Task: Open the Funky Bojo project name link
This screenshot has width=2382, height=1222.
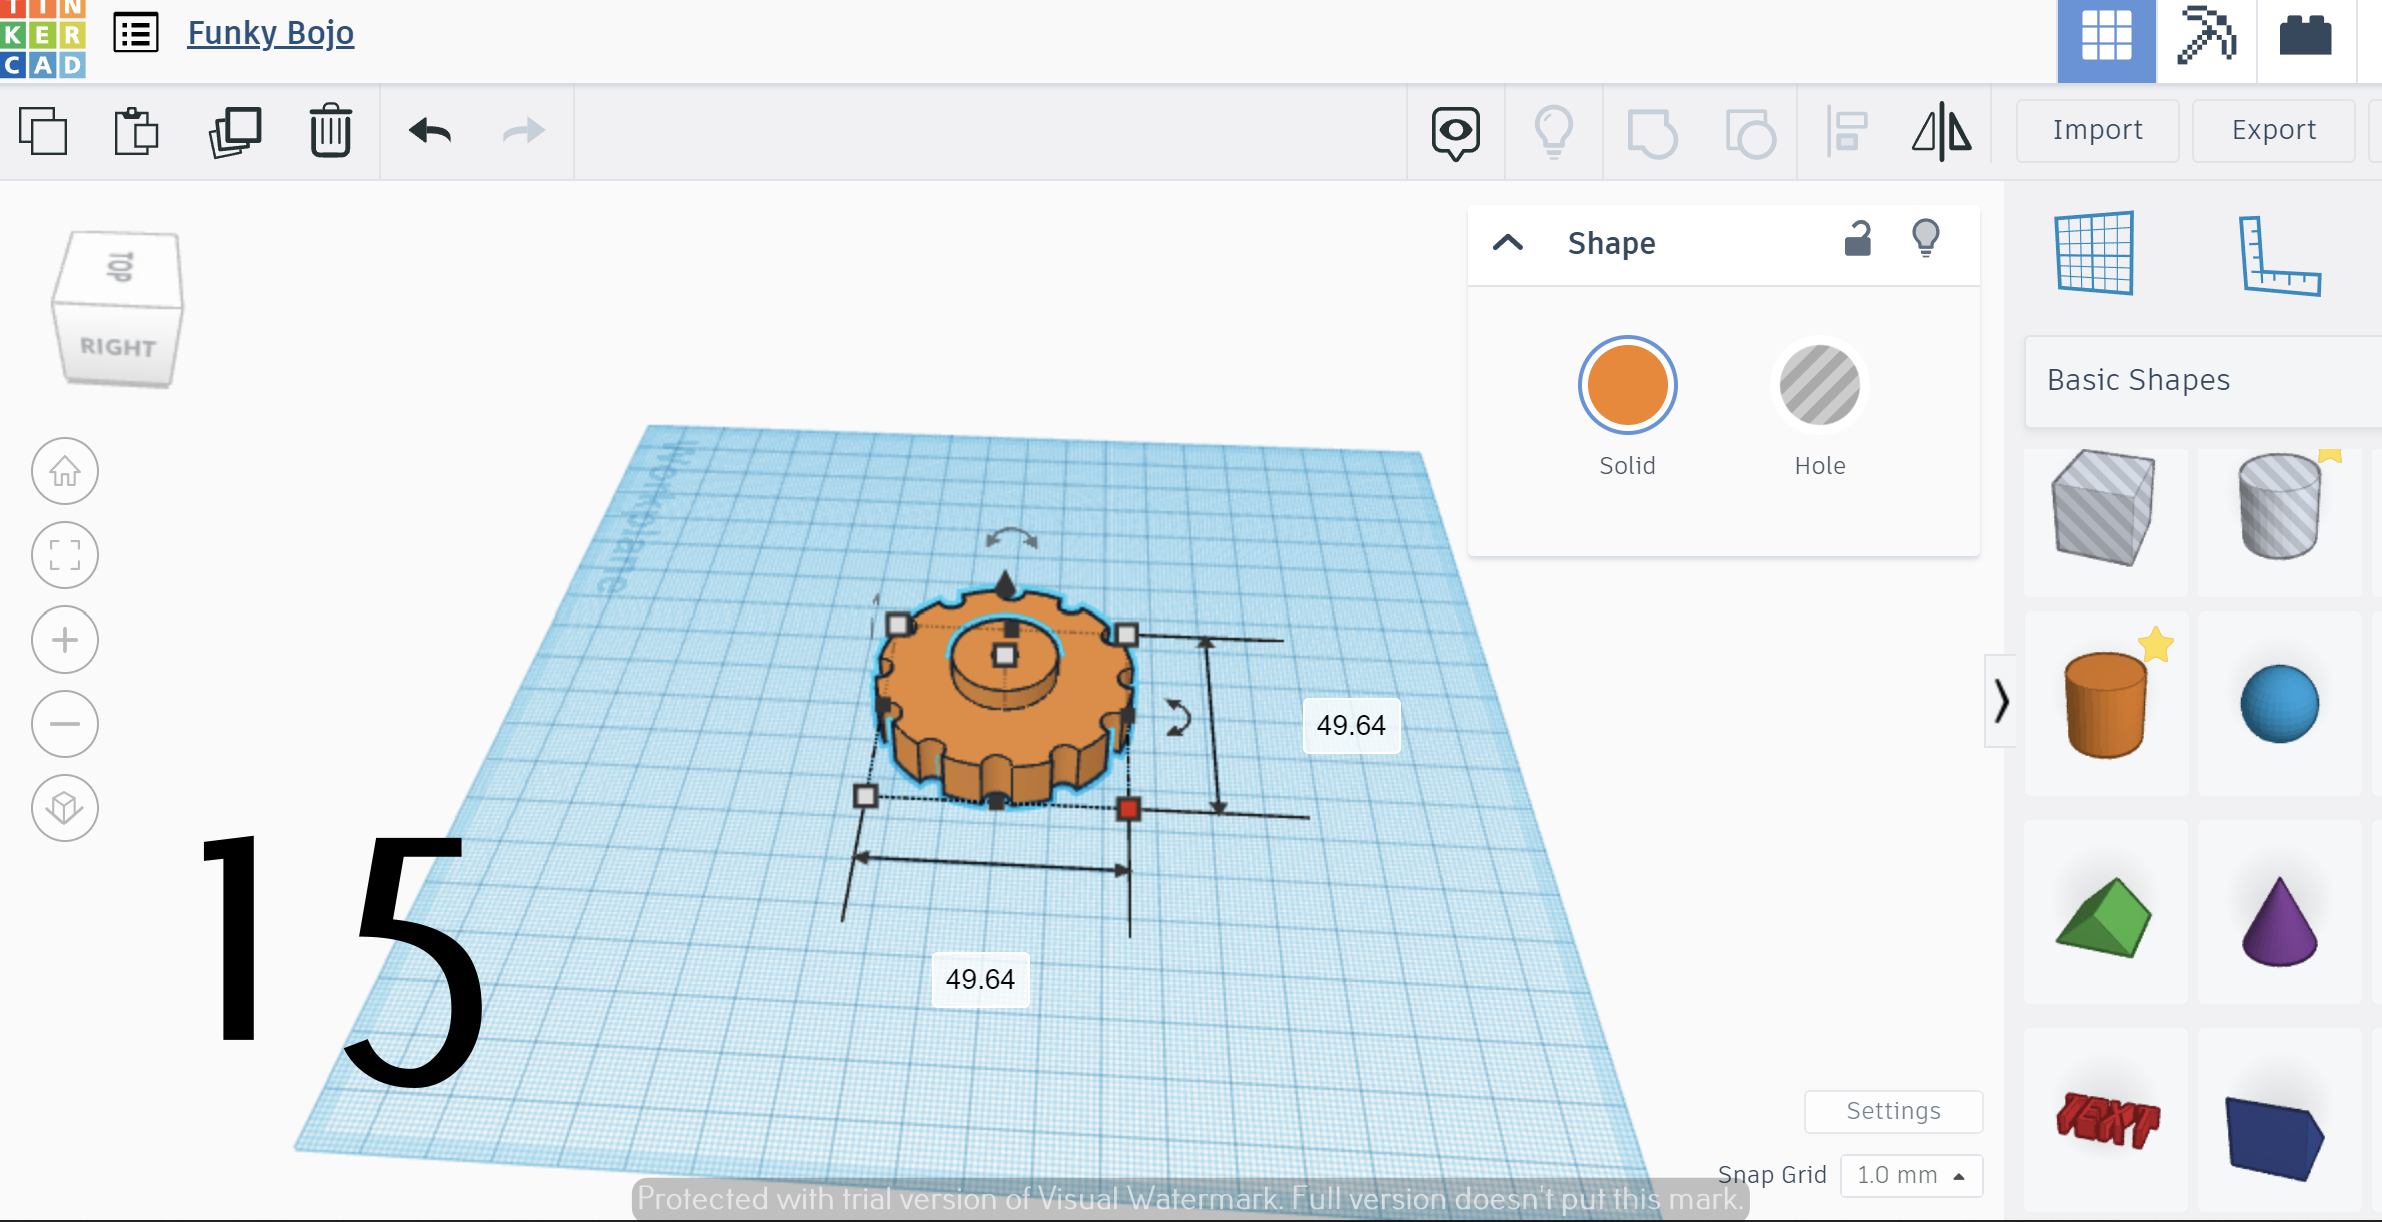Action: click(270, 33)
